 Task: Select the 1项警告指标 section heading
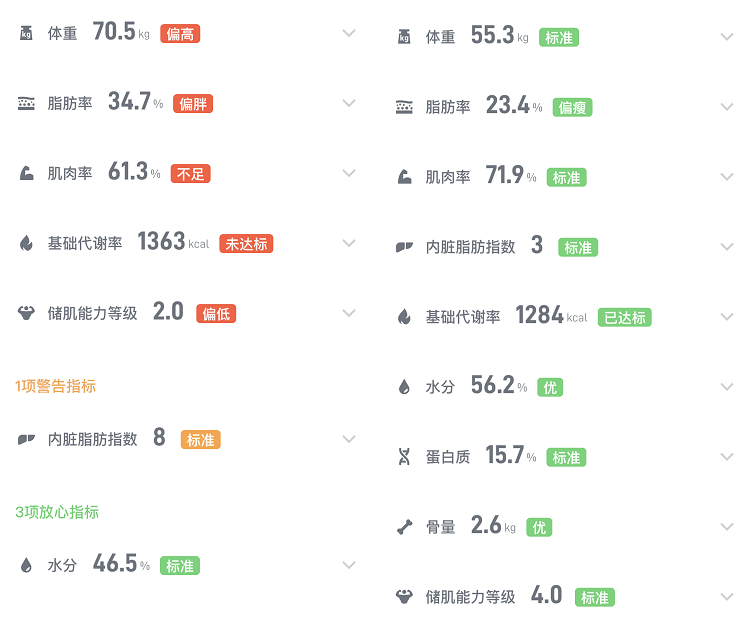click(x=55, y=386)
